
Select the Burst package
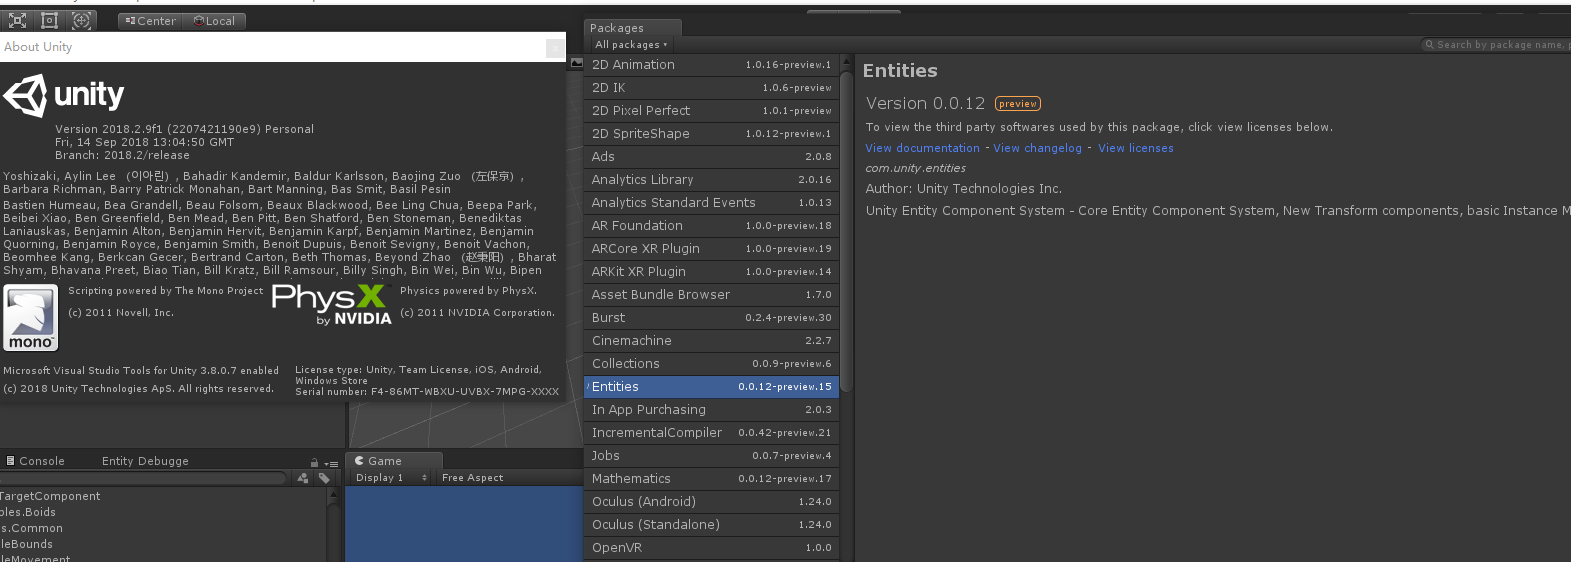click(x=711, y=318)
